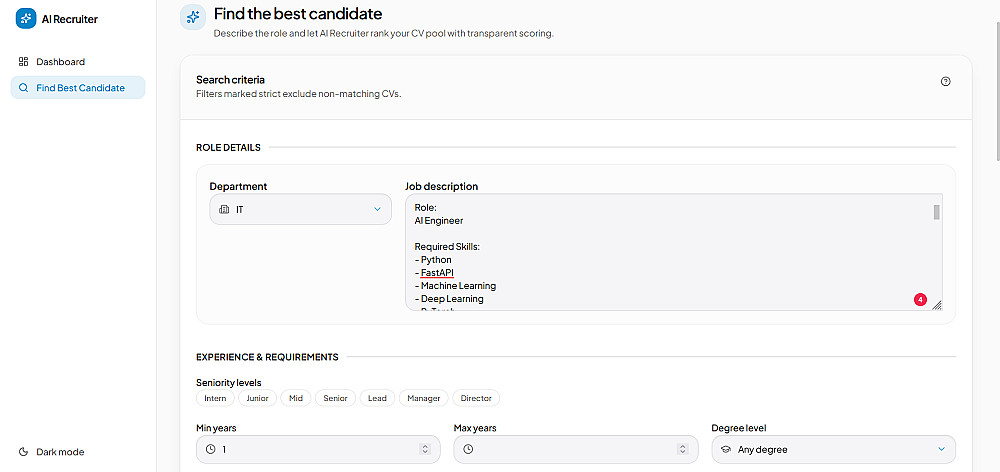The image size is (1000, 472).
Task: Choose the Lead seniority level
Action: tap(378, 398)
